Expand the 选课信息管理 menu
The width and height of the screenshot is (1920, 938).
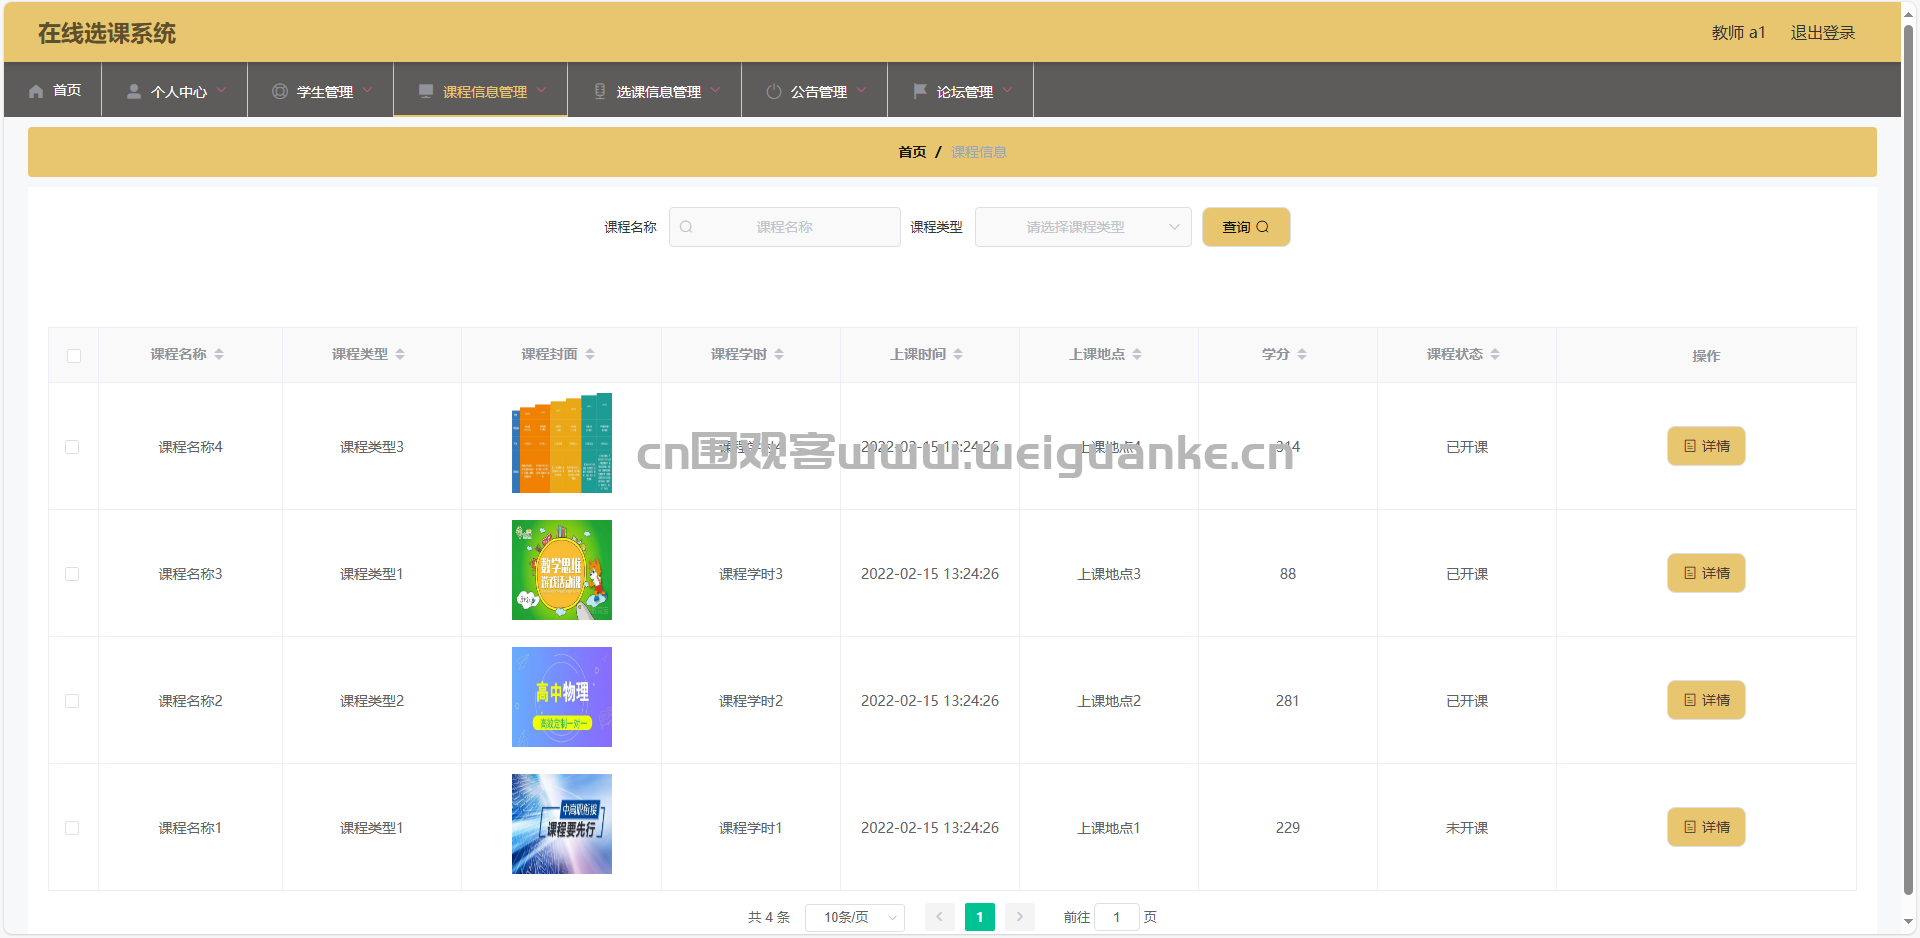658,91
